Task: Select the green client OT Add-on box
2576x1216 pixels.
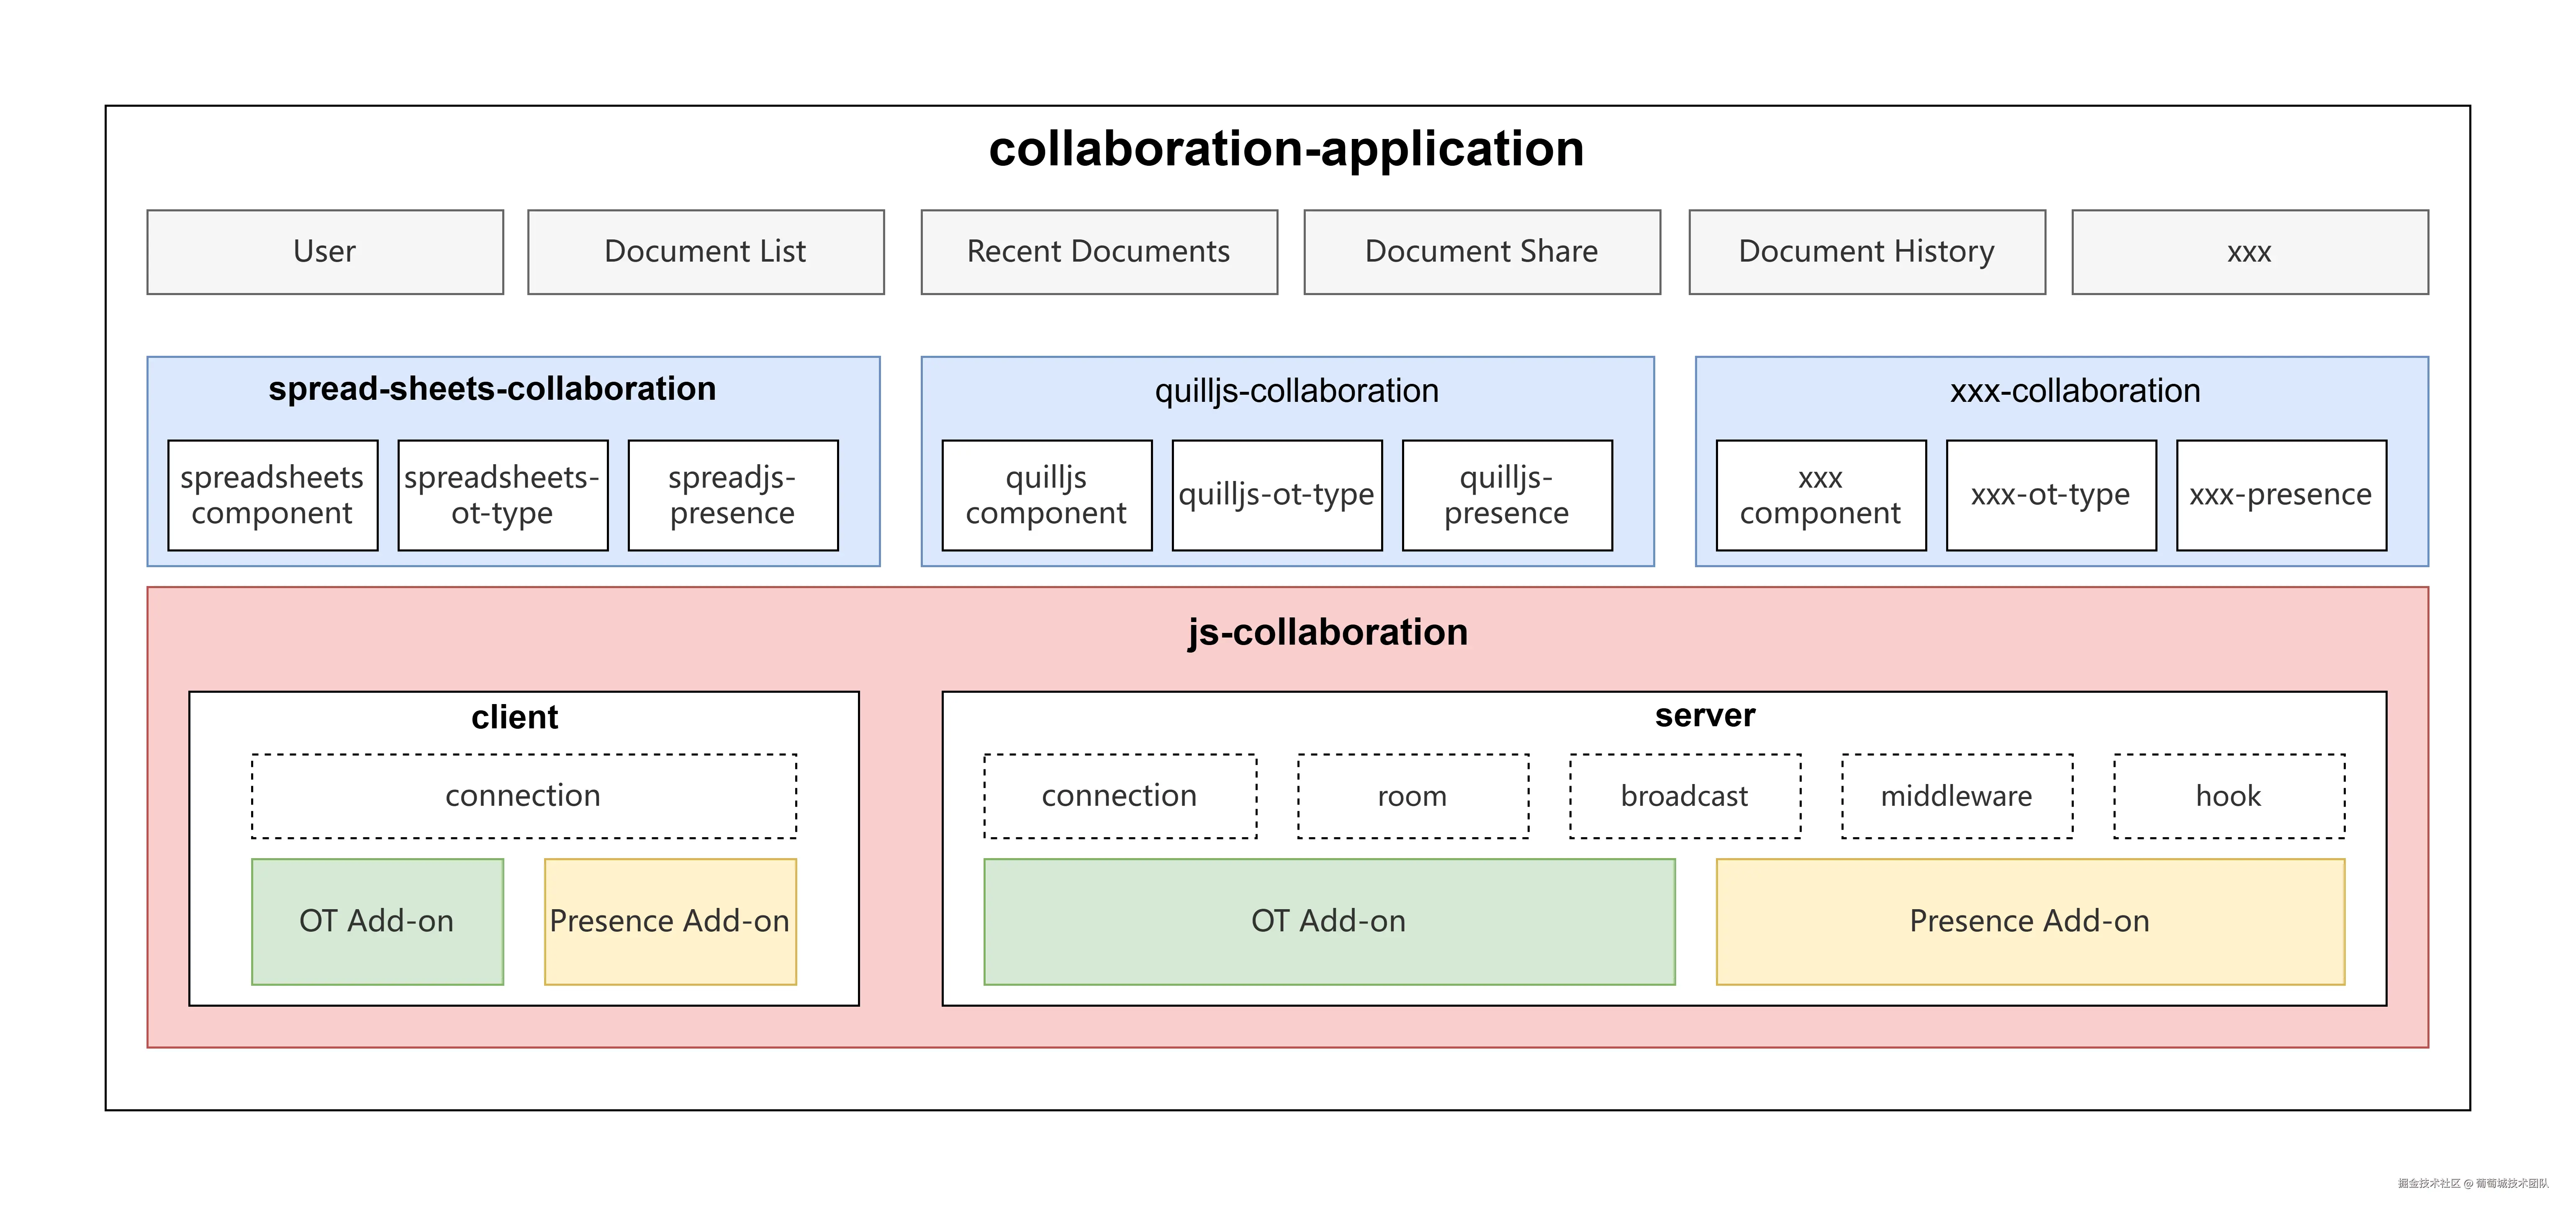Action: click(377, 921)
